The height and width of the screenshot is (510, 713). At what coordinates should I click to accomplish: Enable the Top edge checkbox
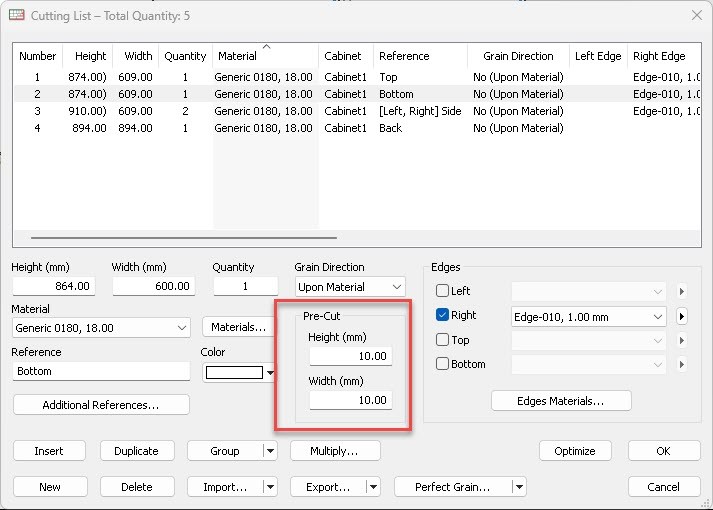click(x=442, y=340)
